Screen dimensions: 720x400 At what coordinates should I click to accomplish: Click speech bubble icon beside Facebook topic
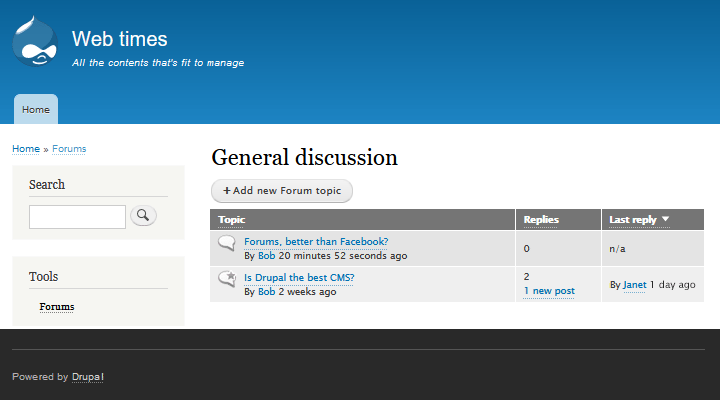click(227, 243)
